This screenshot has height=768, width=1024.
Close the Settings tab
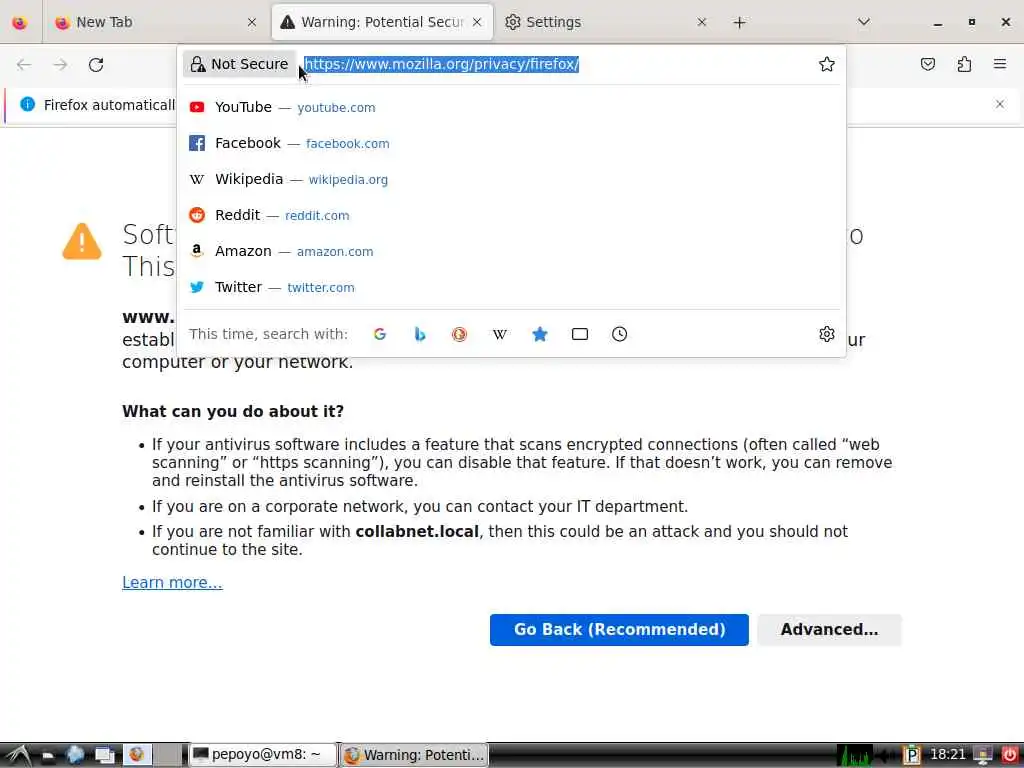click(701, 22)
